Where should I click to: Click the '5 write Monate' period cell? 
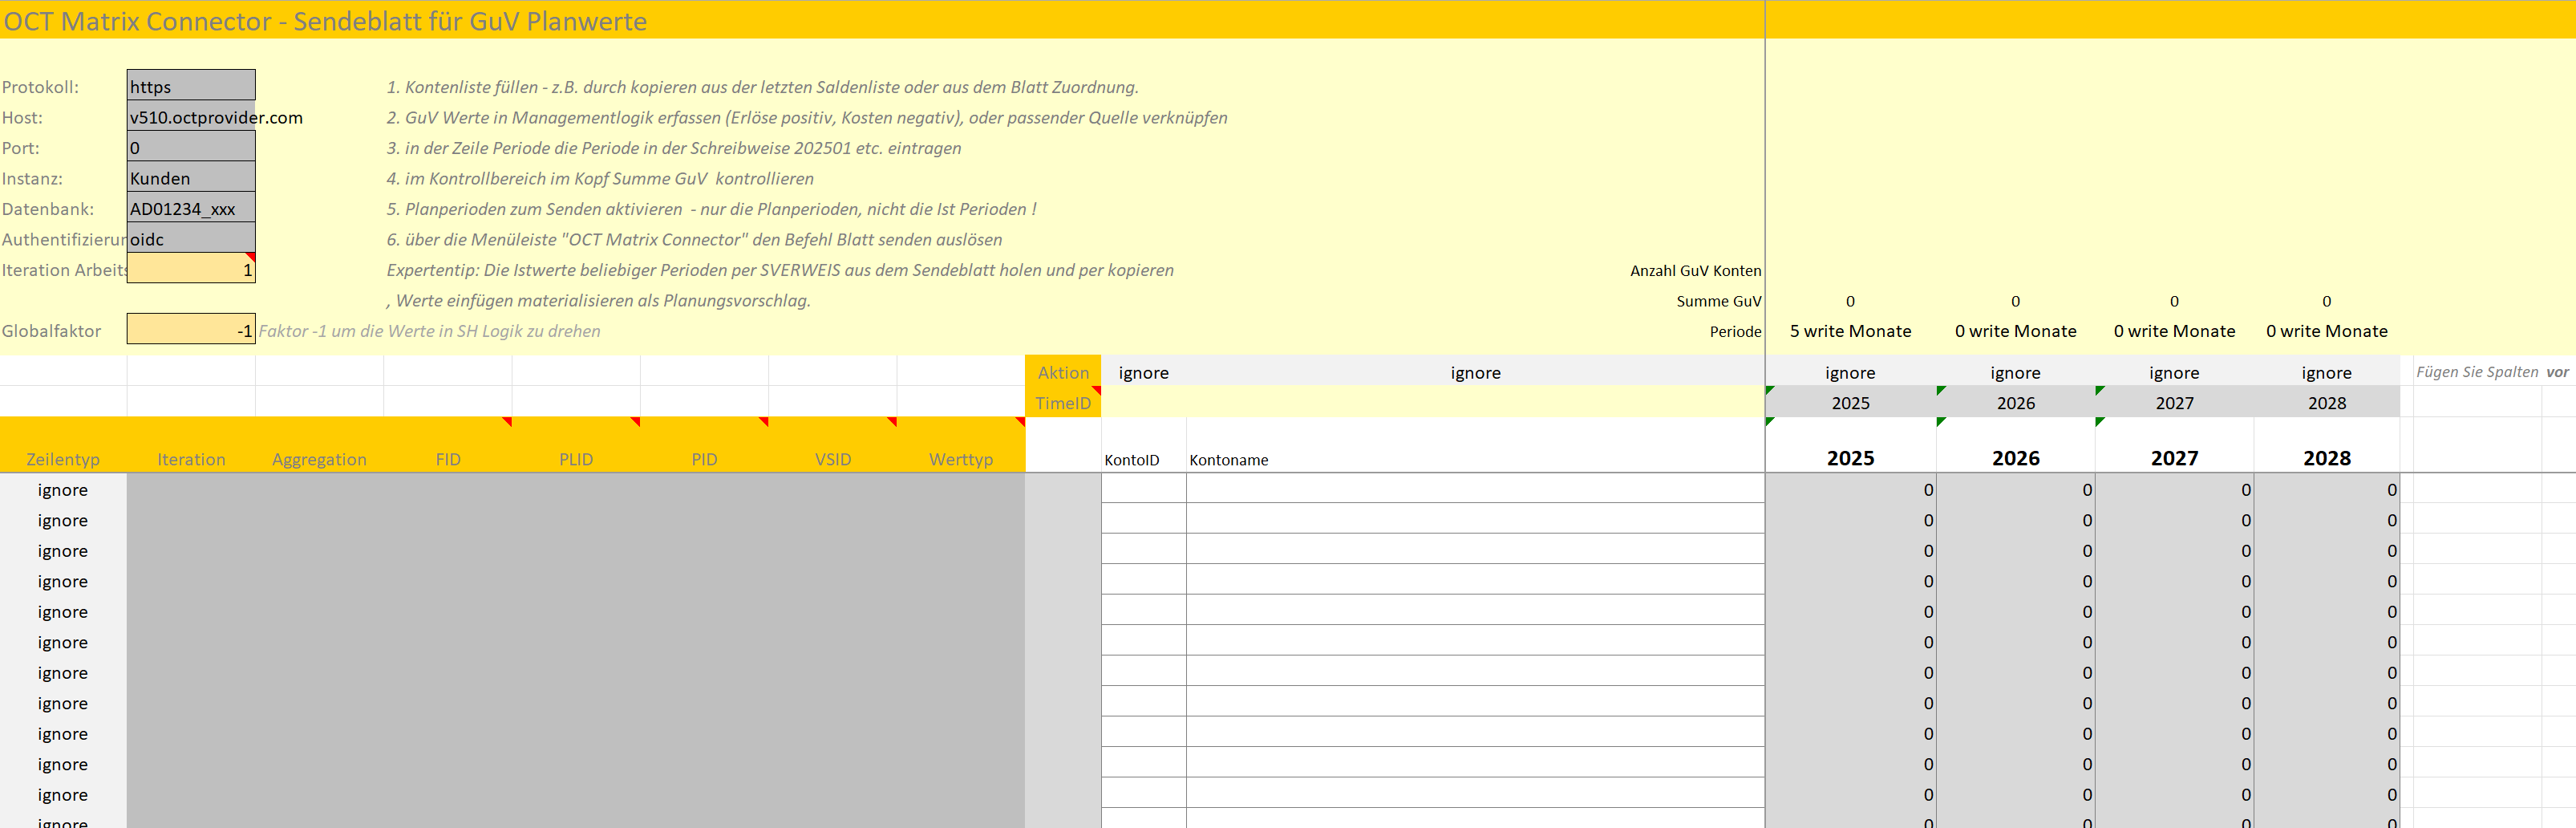click(1850, 331)
